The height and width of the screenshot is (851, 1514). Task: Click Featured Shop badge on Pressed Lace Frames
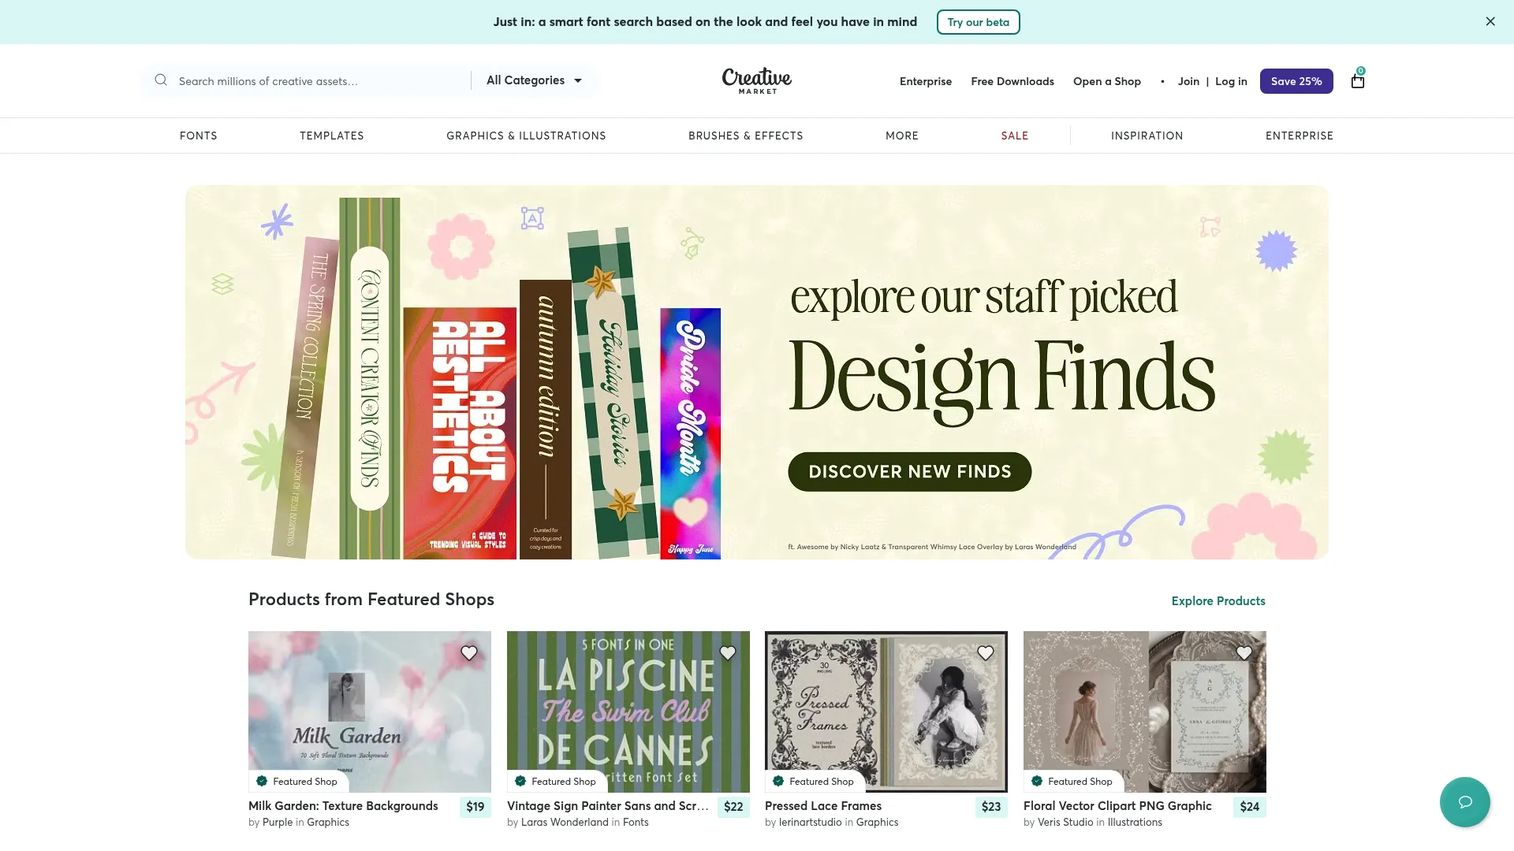813,781
